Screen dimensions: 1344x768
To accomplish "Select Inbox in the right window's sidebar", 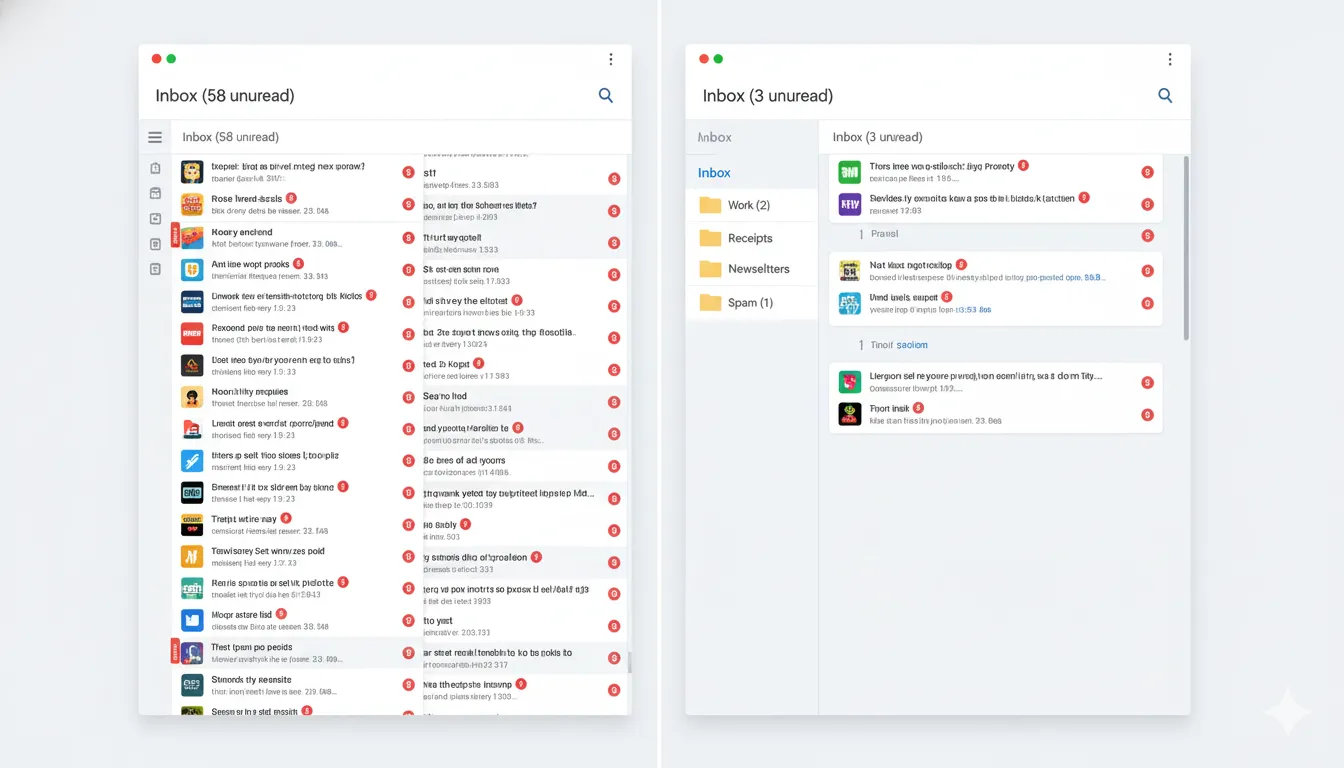I will [x=752, y=172].
